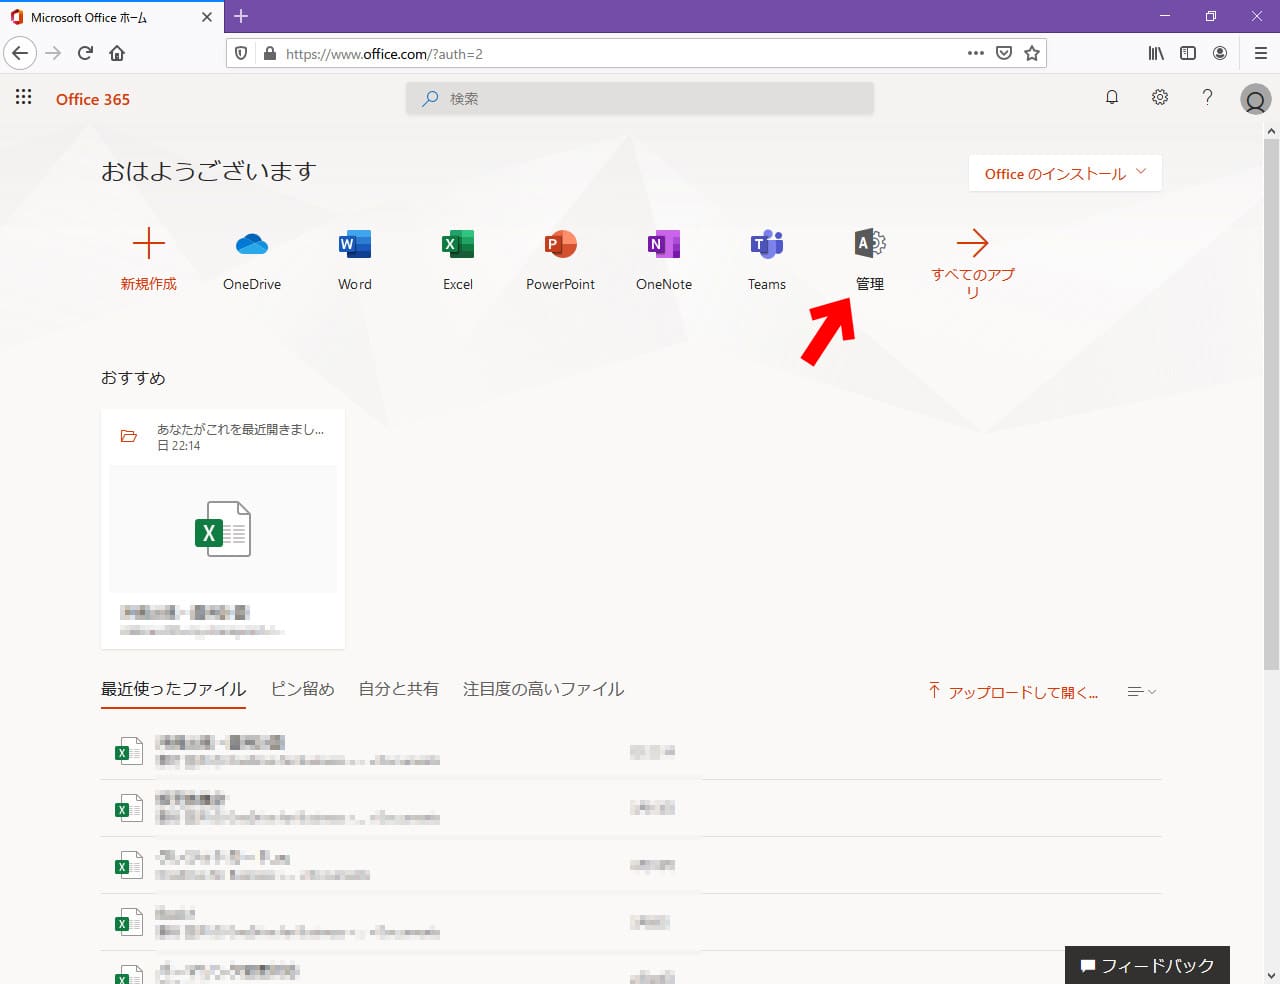Open the third recent Excel file

coord(631,866)
